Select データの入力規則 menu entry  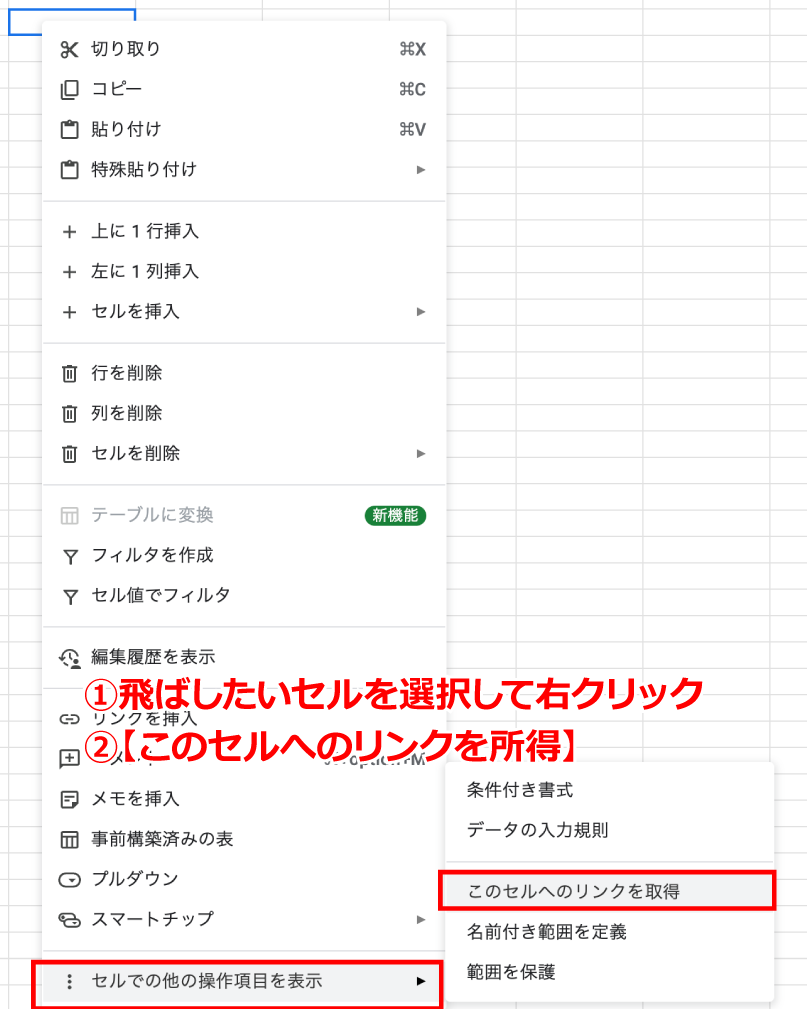(537, 830)
